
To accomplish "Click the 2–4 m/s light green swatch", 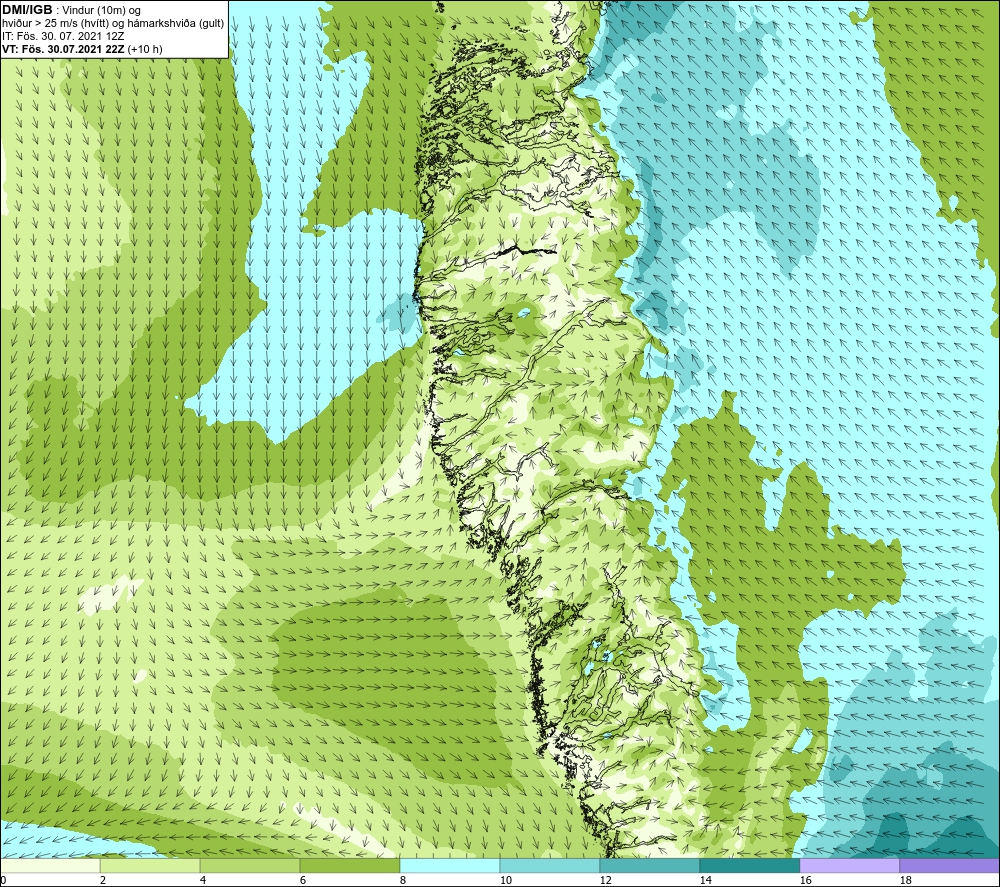I will coord(150,865).
